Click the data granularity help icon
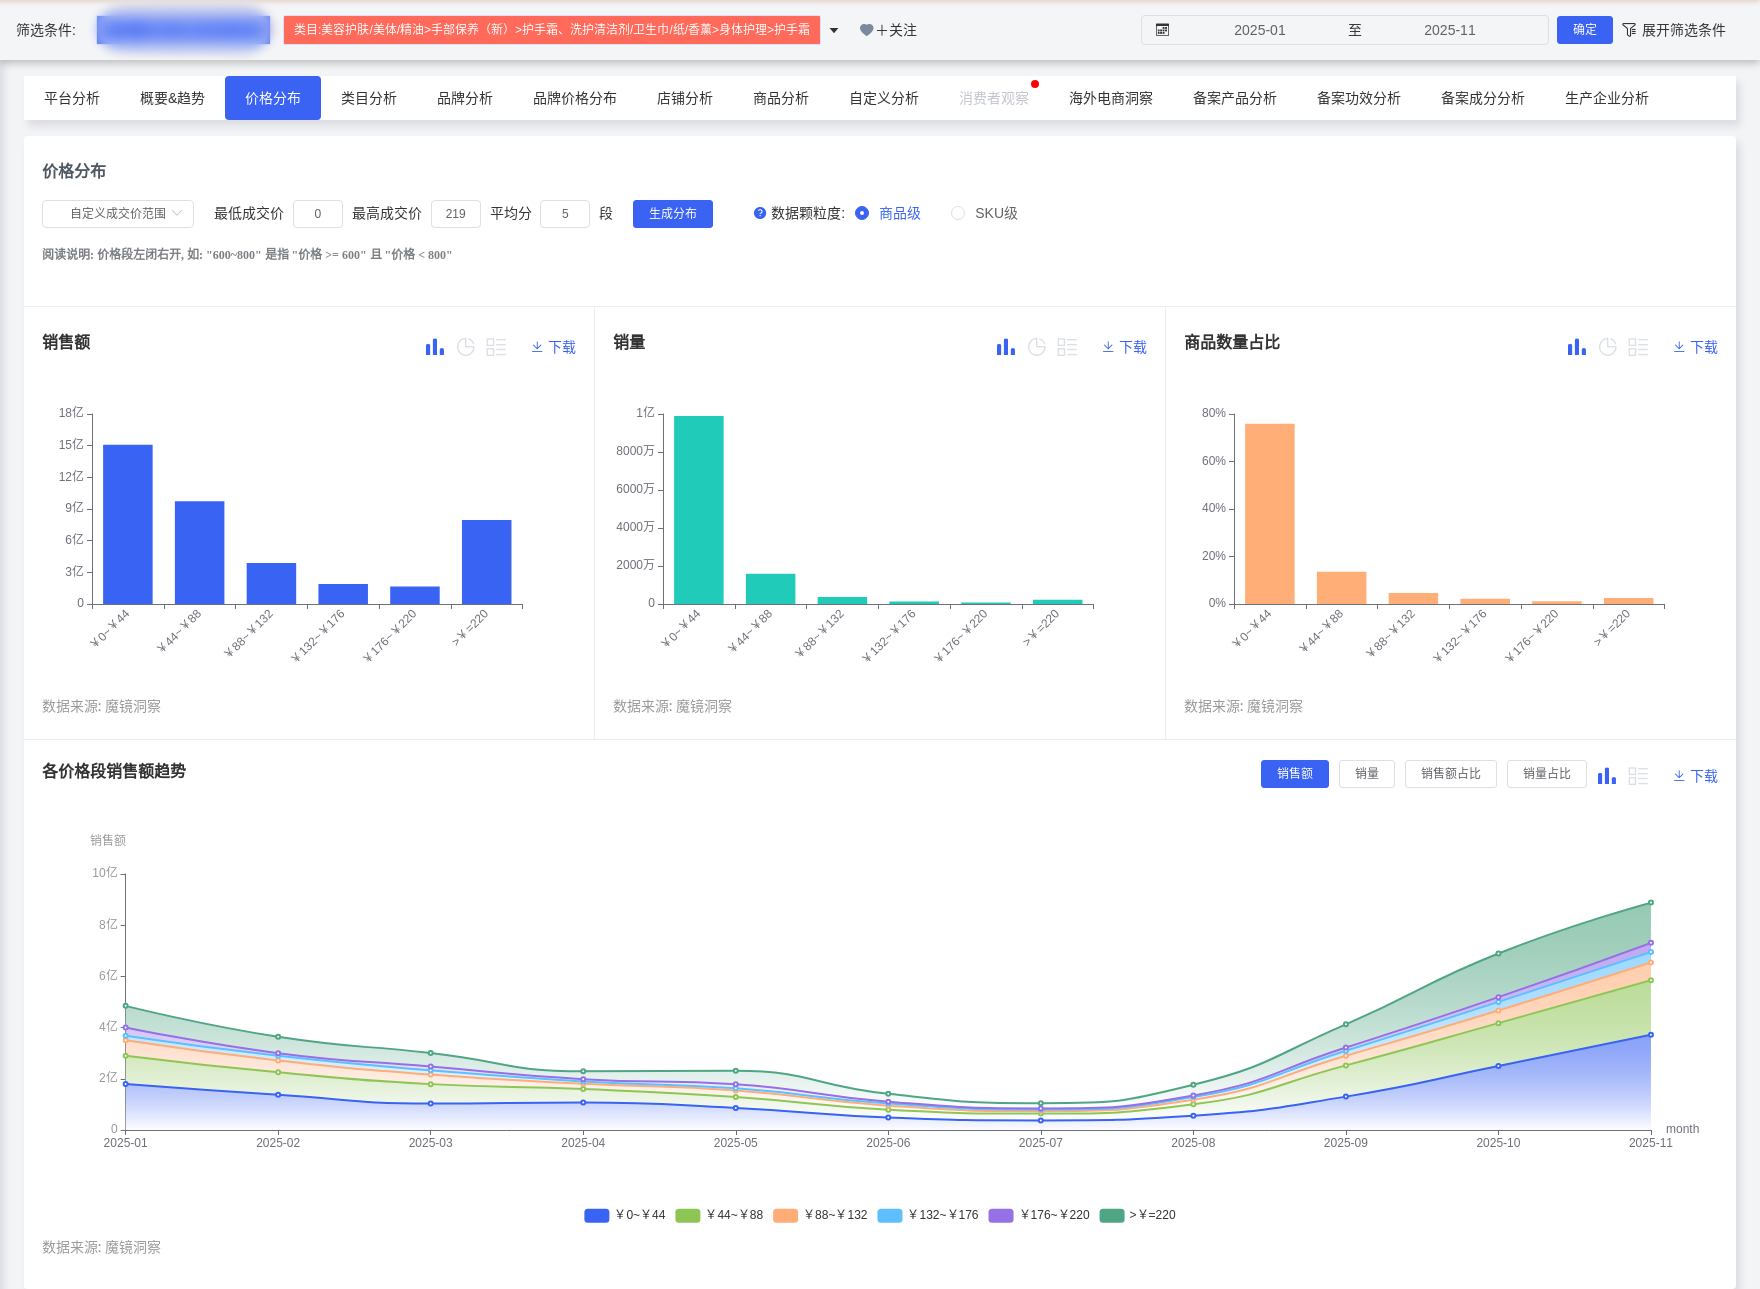 point(760,213)
